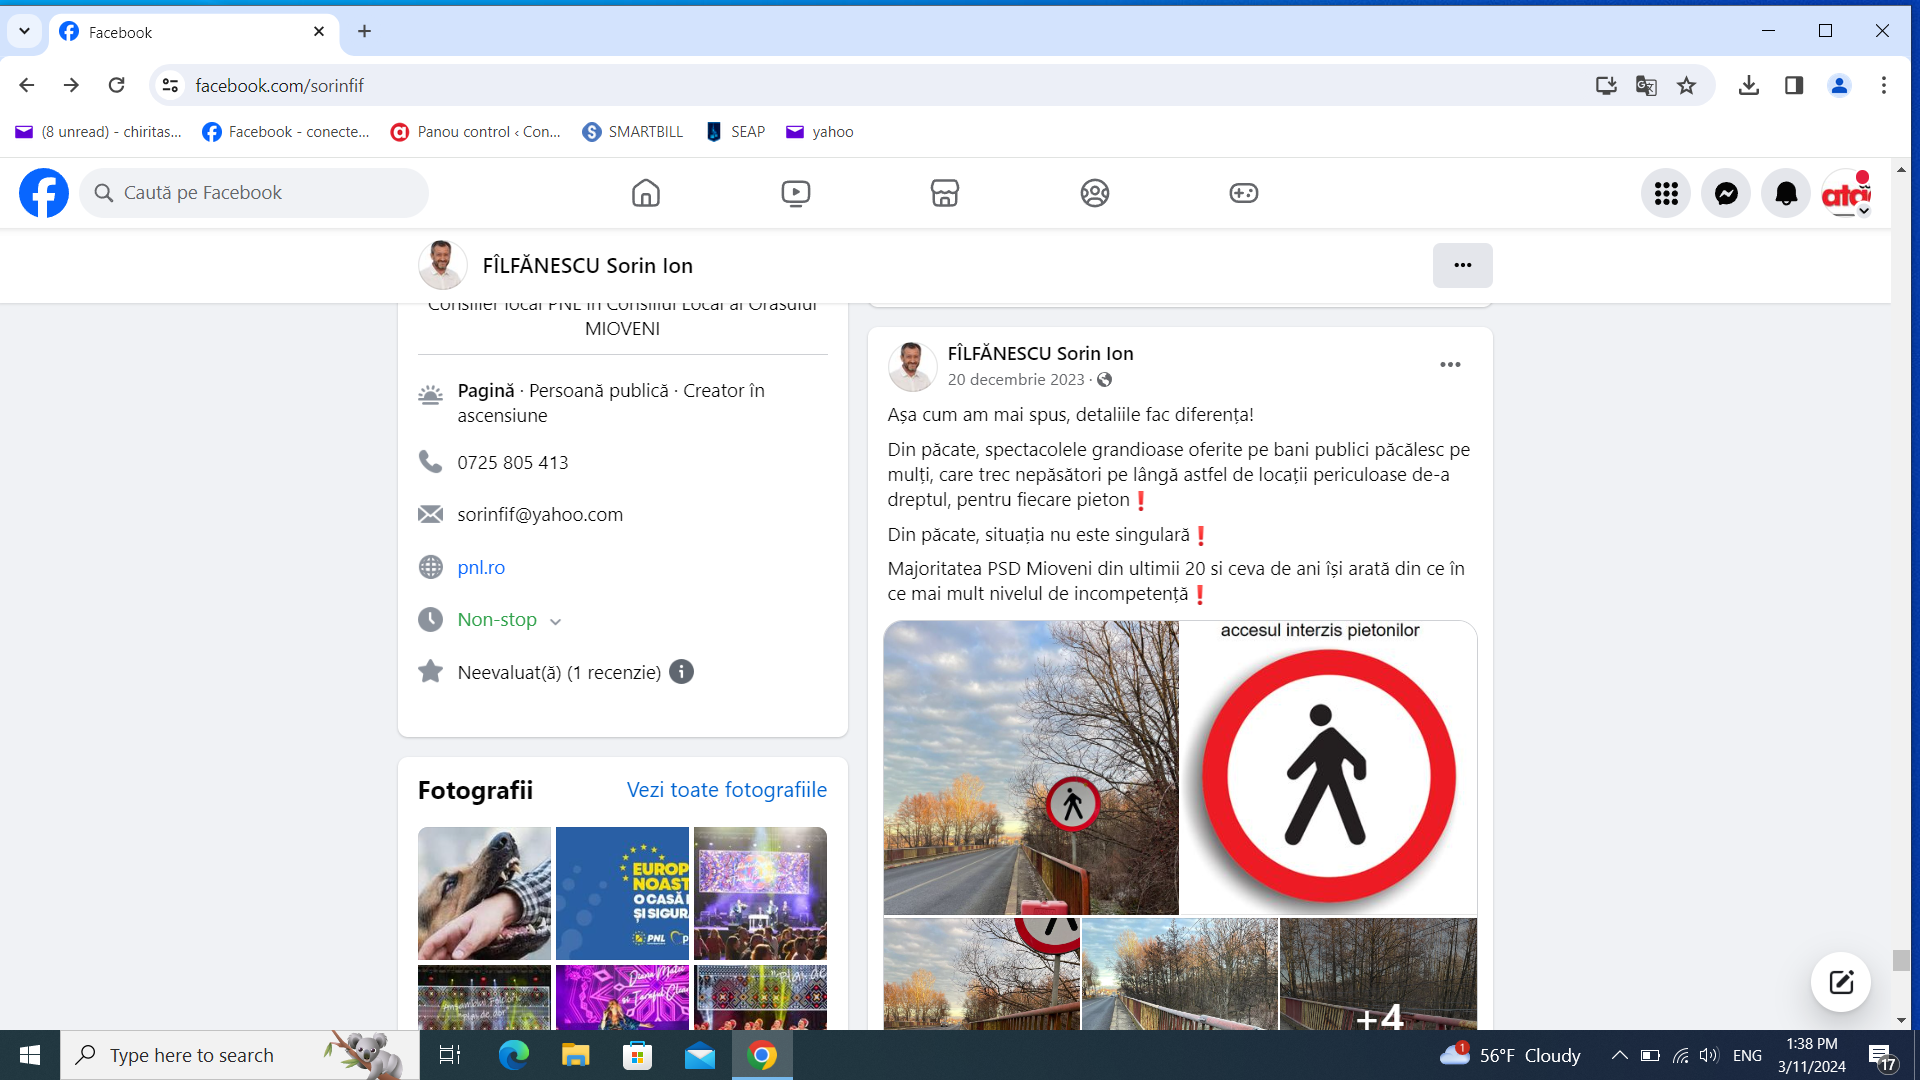Screen dimensions: 1920x1080
Task: Click the Caută pe Facebook search field
Action: (255, 193)
